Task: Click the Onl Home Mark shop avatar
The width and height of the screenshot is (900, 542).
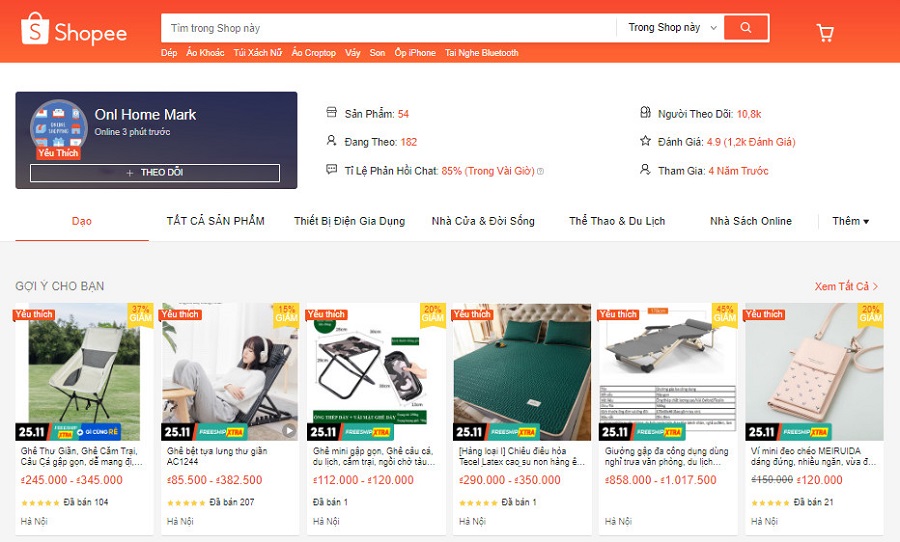Action: [59, 126]
